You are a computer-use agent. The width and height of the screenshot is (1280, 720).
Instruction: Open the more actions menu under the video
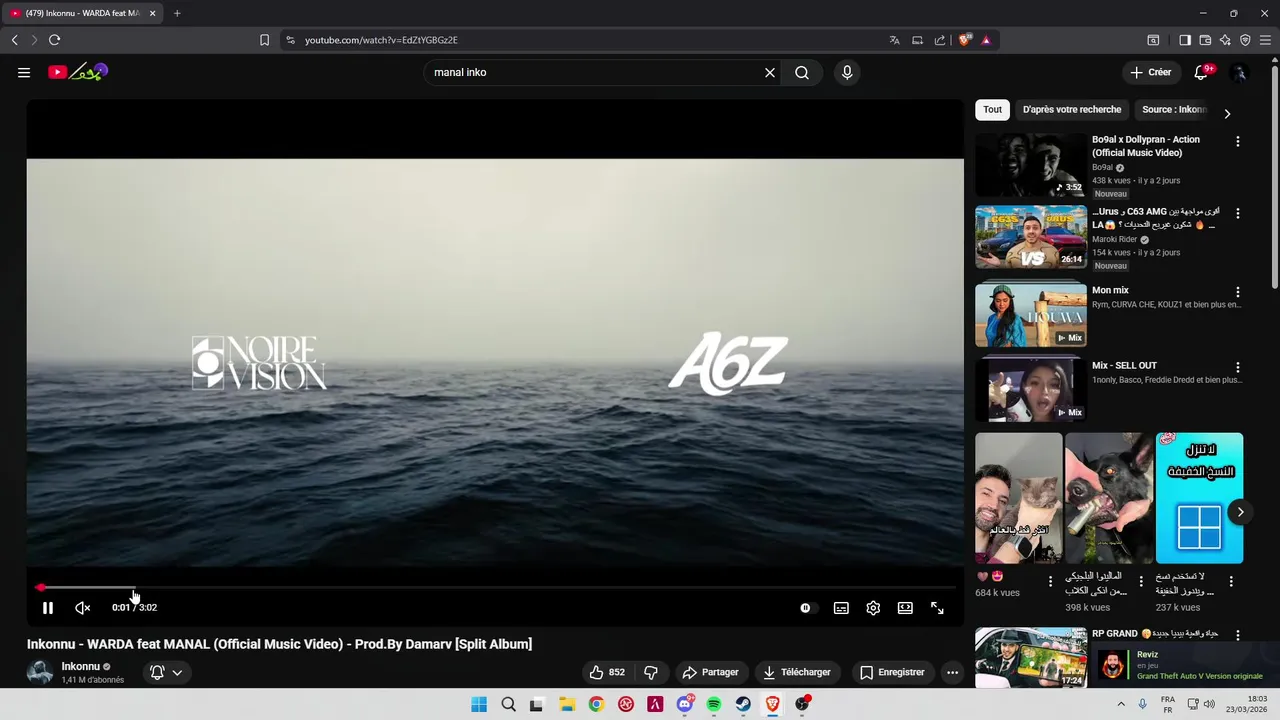click(952, 672)
